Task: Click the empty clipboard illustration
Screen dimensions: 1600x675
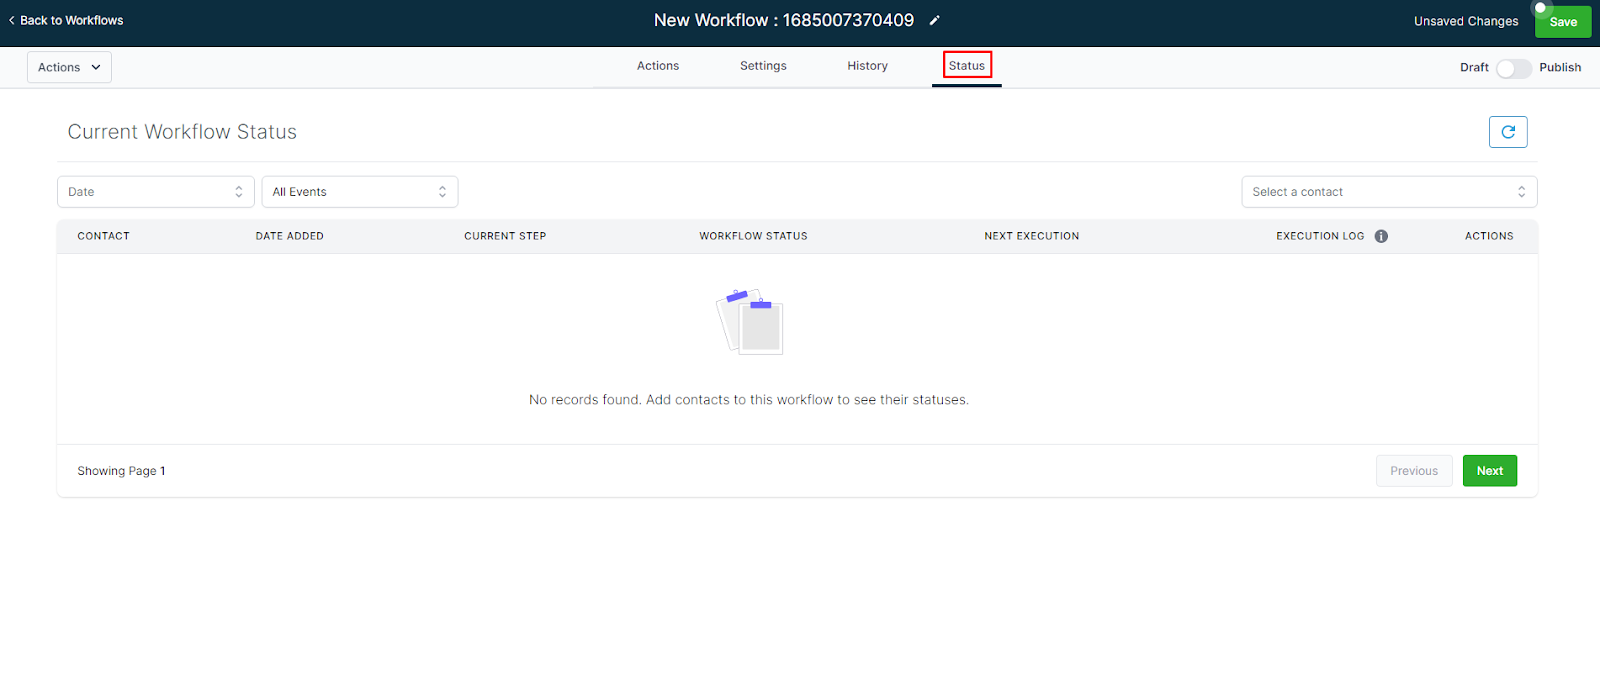Action: pyautogui.click(x=750, y=322)
